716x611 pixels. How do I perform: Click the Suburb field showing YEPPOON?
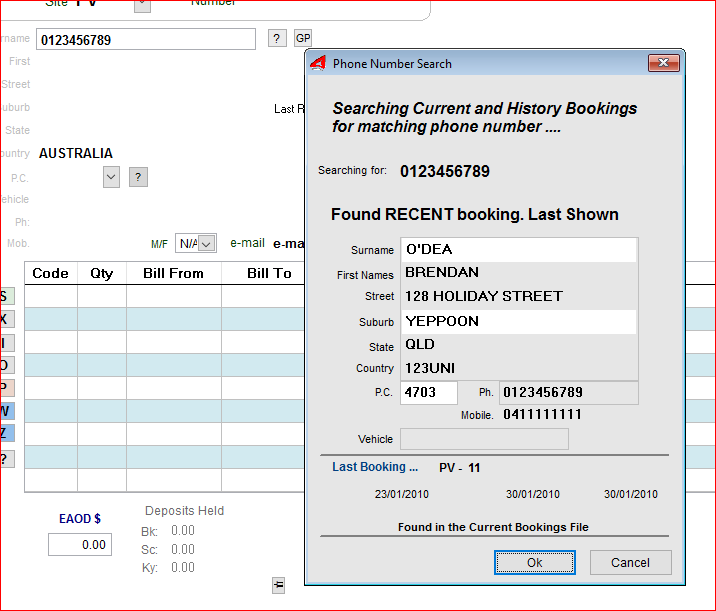(518, 321)
